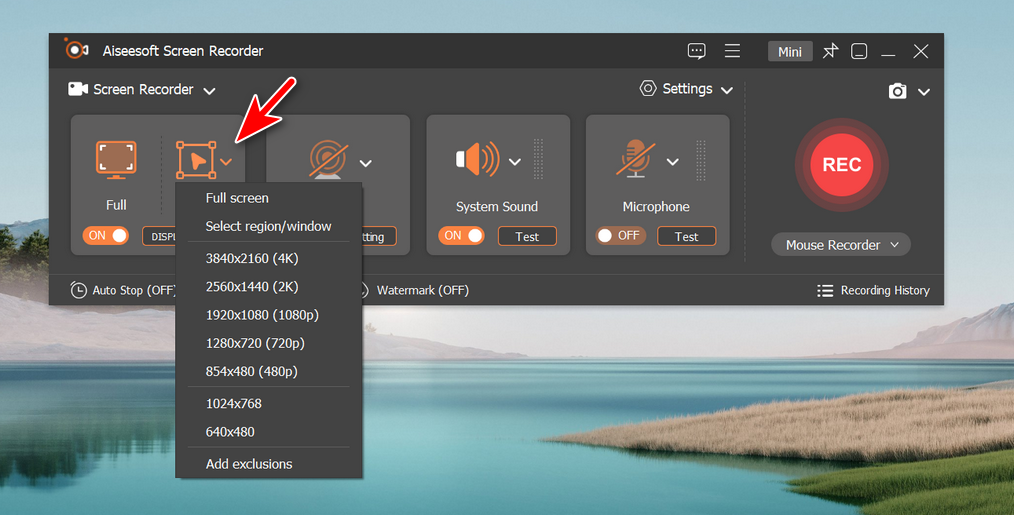Adjust the System Sound volume level bar

pos(539,160)
